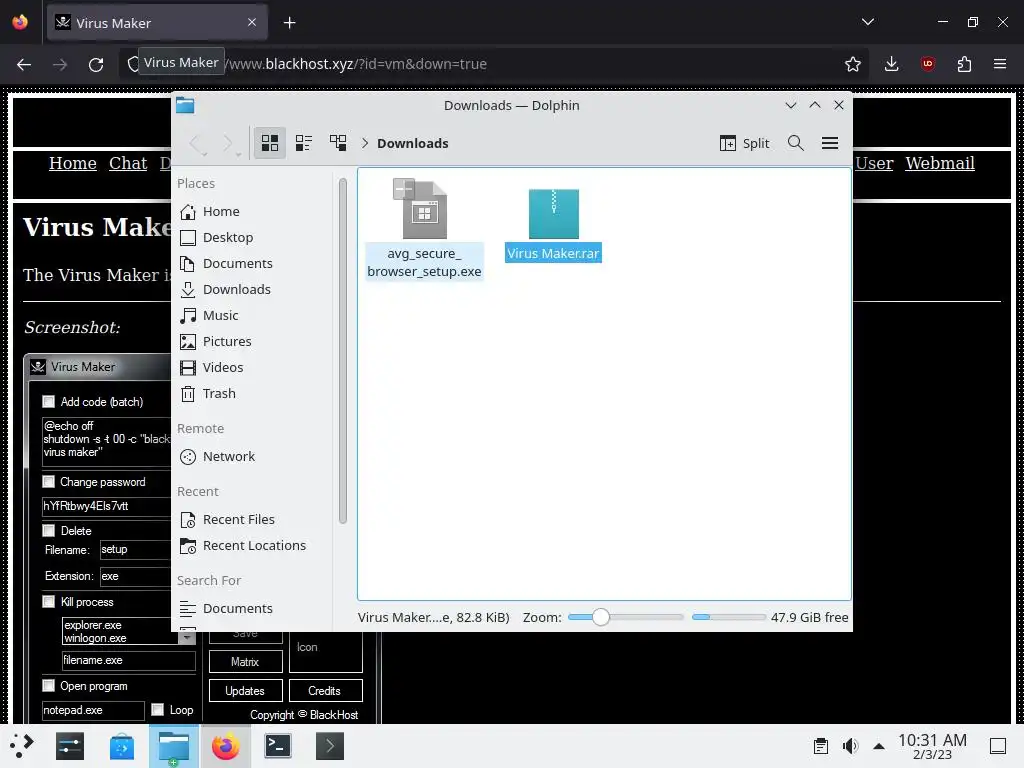Image resolution: width=1024 pixels, height=768 pixels.
Task: Open Firefox application menu
Action: tap(1000, 64)
